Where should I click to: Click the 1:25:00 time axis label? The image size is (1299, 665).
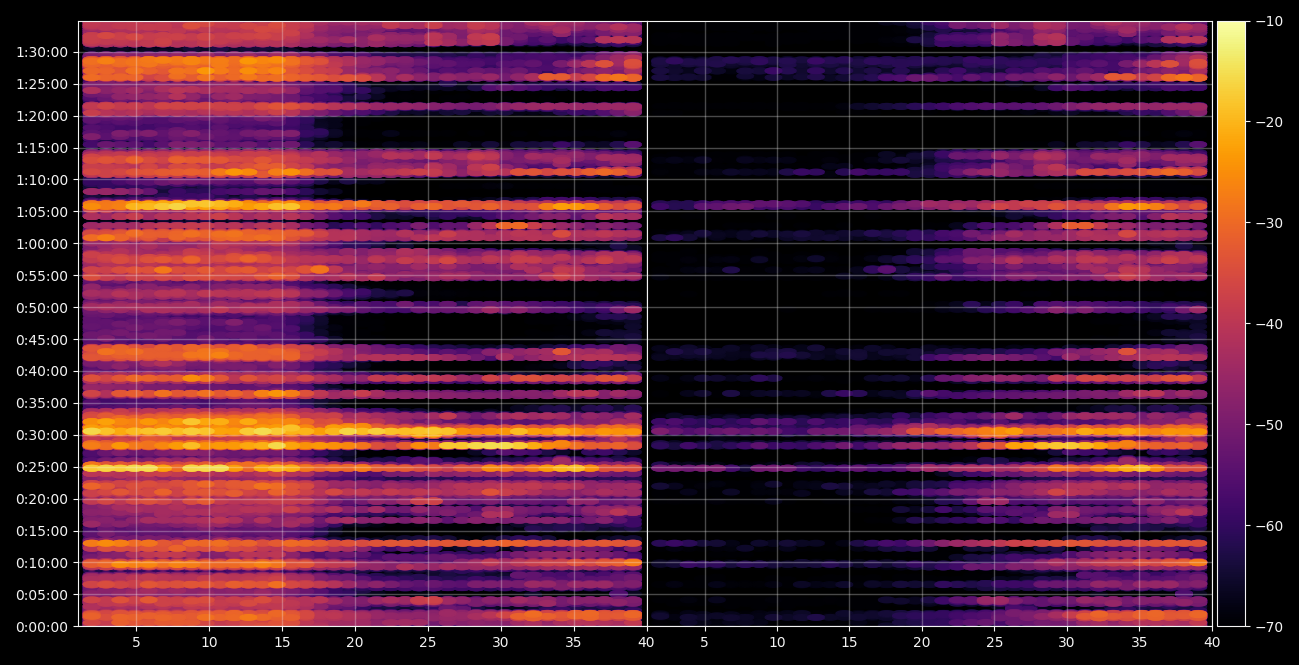click(42, 84)
